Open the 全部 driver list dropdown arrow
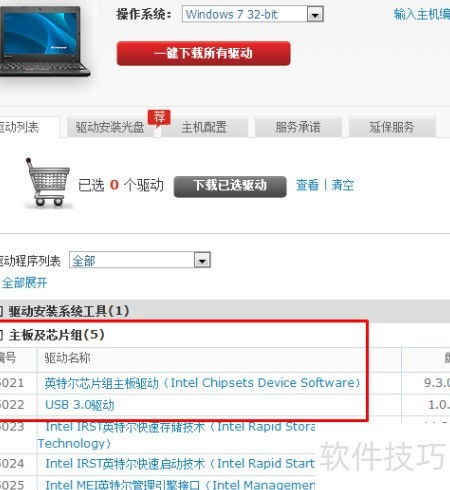 pos(202,260)
